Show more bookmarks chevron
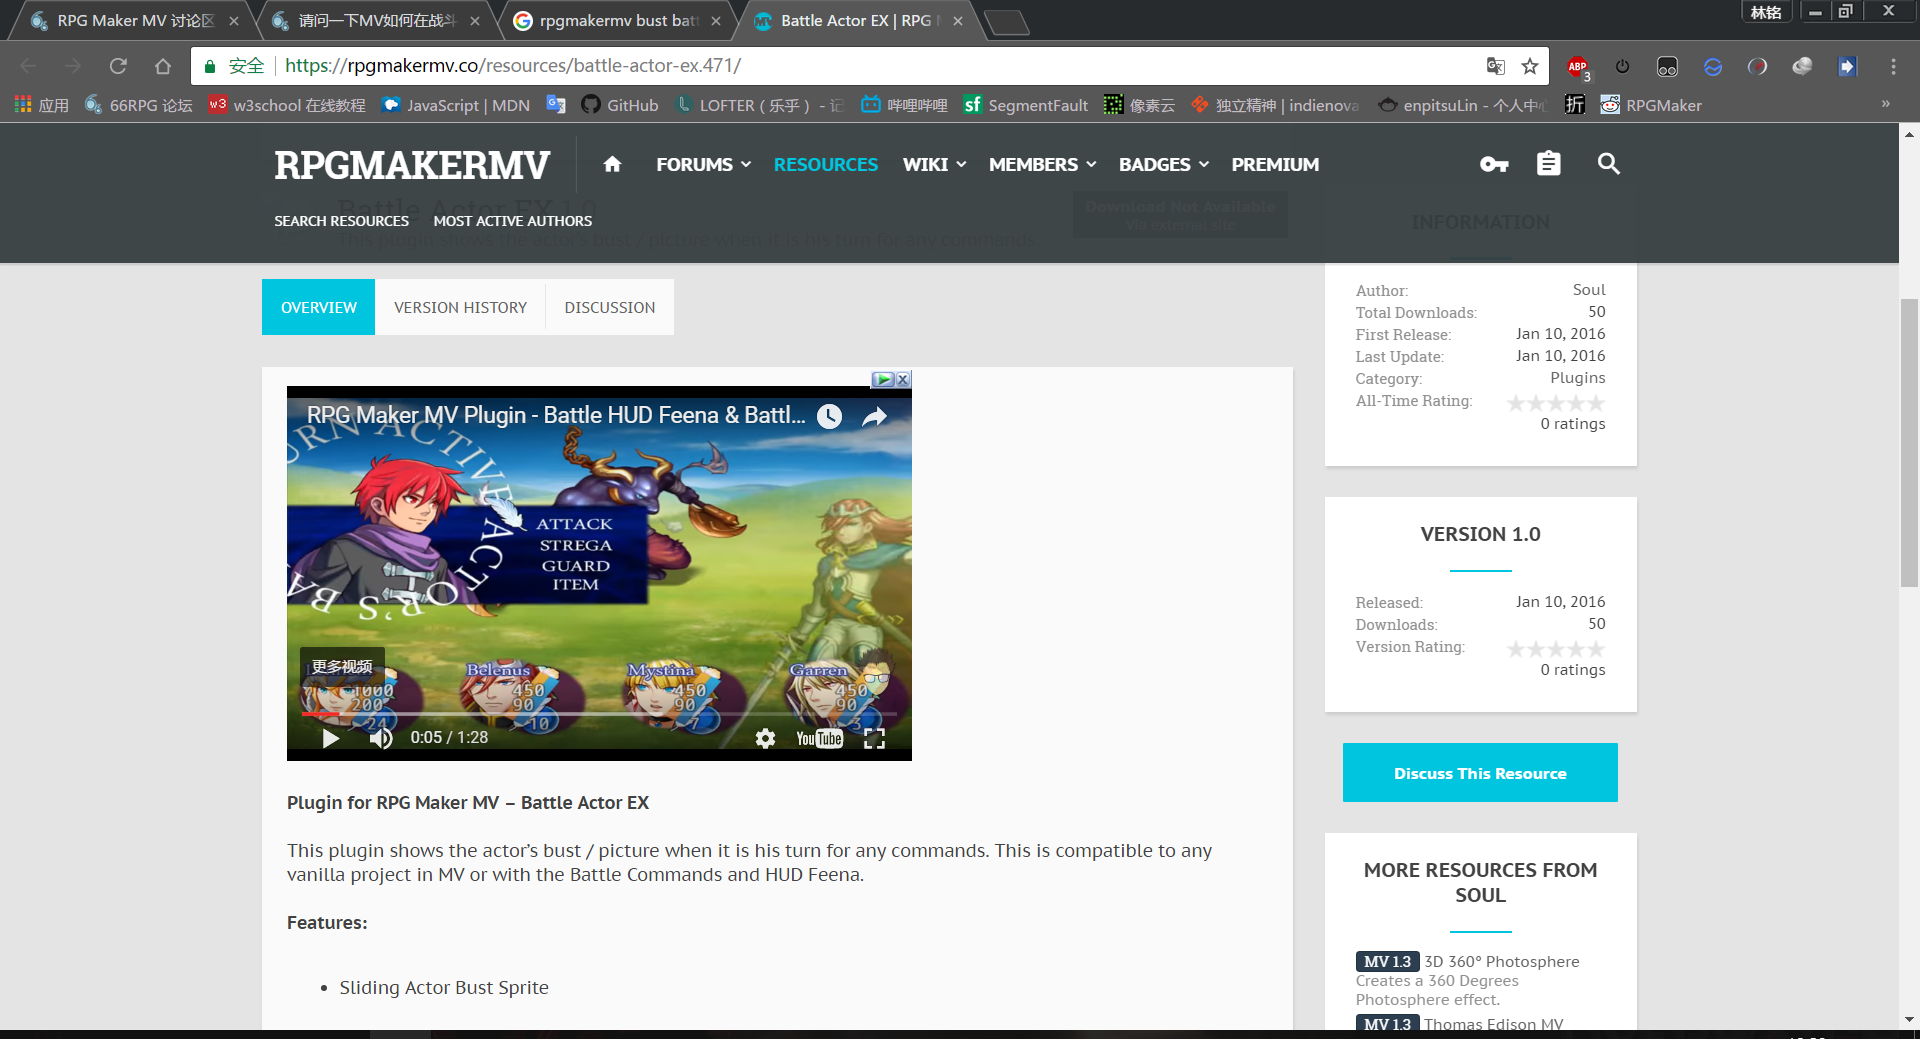This screenshot has height=1039, width=1920. click(1885, 104)
